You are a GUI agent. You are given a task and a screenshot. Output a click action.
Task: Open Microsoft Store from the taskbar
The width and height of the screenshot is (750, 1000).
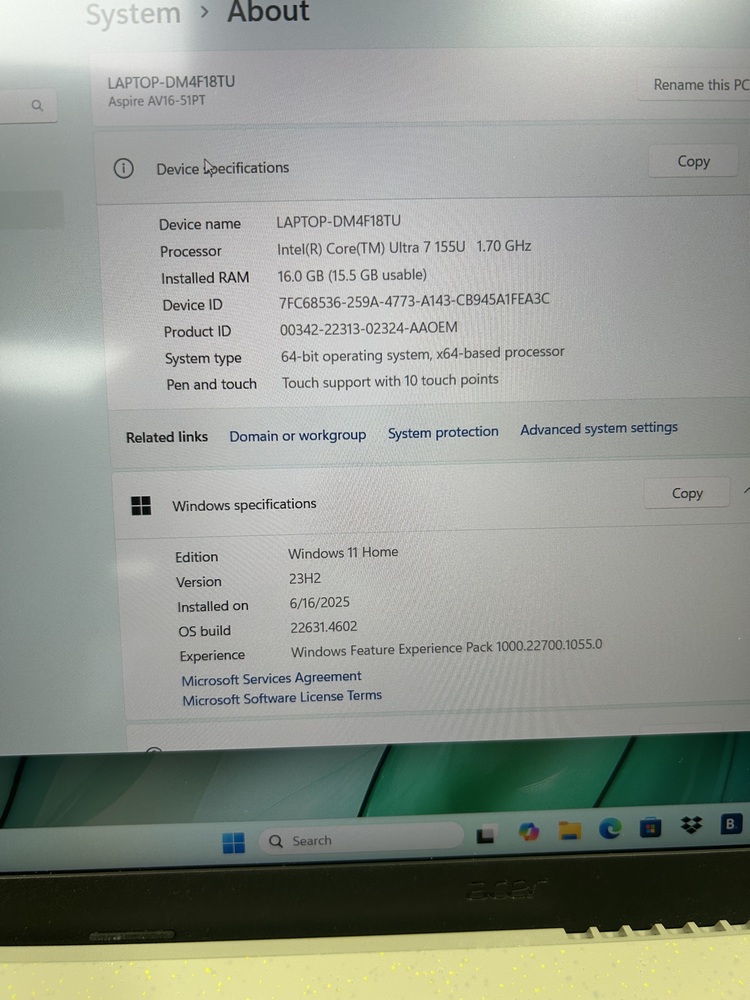[651, 827]
